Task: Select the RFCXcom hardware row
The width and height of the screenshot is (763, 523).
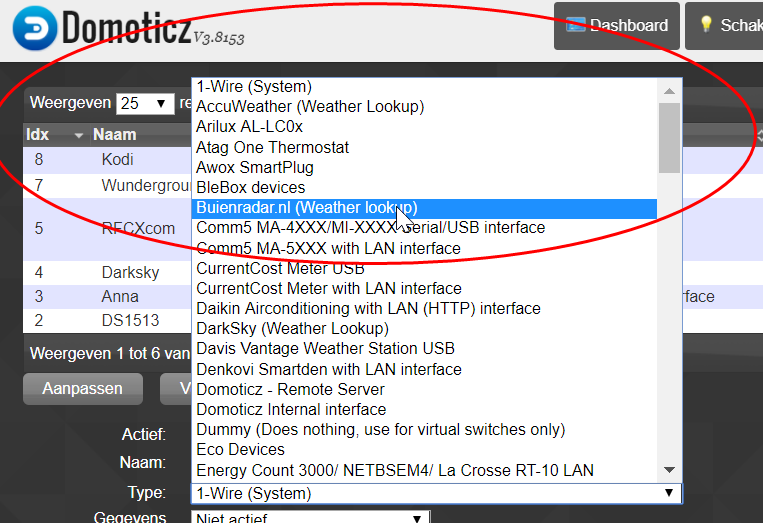Action: click(108, 229)
